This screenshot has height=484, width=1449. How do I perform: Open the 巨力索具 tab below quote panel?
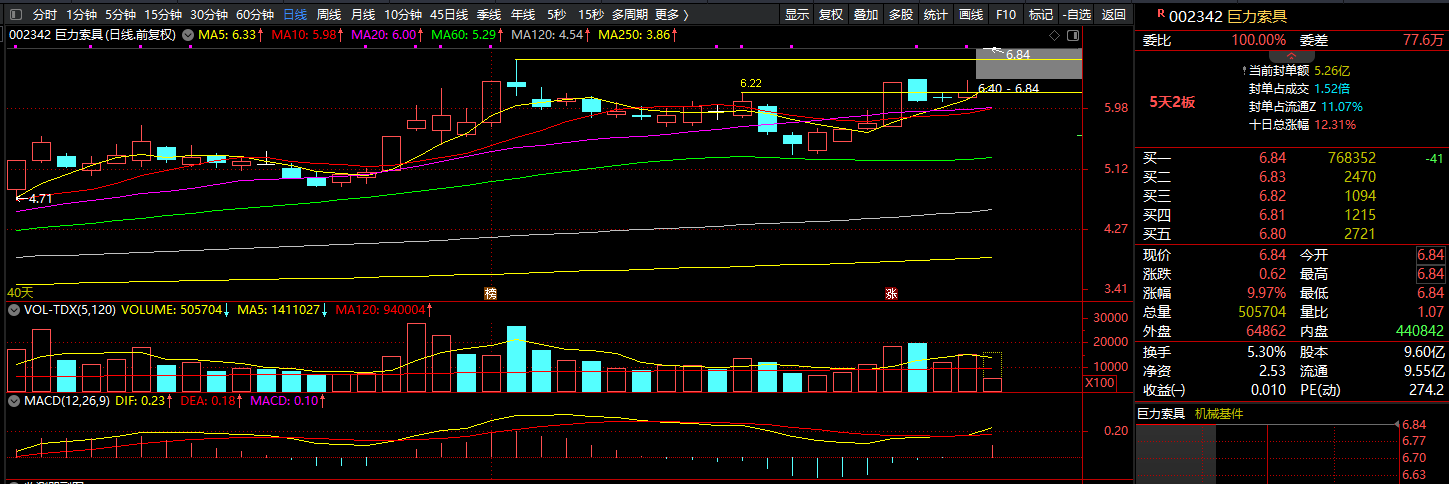pos(1161,413)
